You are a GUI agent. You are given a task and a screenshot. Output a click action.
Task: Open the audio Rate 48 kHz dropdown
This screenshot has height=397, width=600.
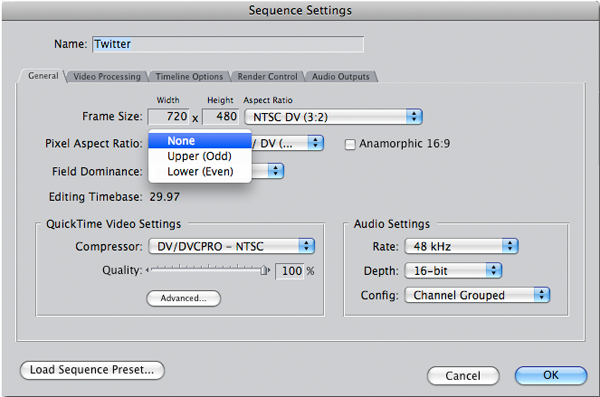[x=461, y=246]
